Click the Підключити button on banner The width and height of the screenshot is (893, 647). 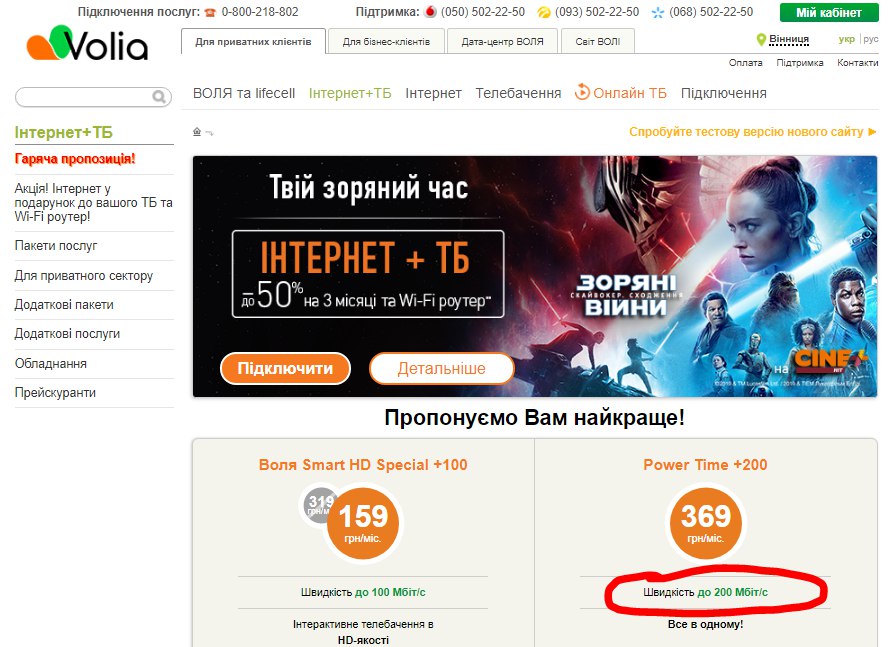coord(285,368)
